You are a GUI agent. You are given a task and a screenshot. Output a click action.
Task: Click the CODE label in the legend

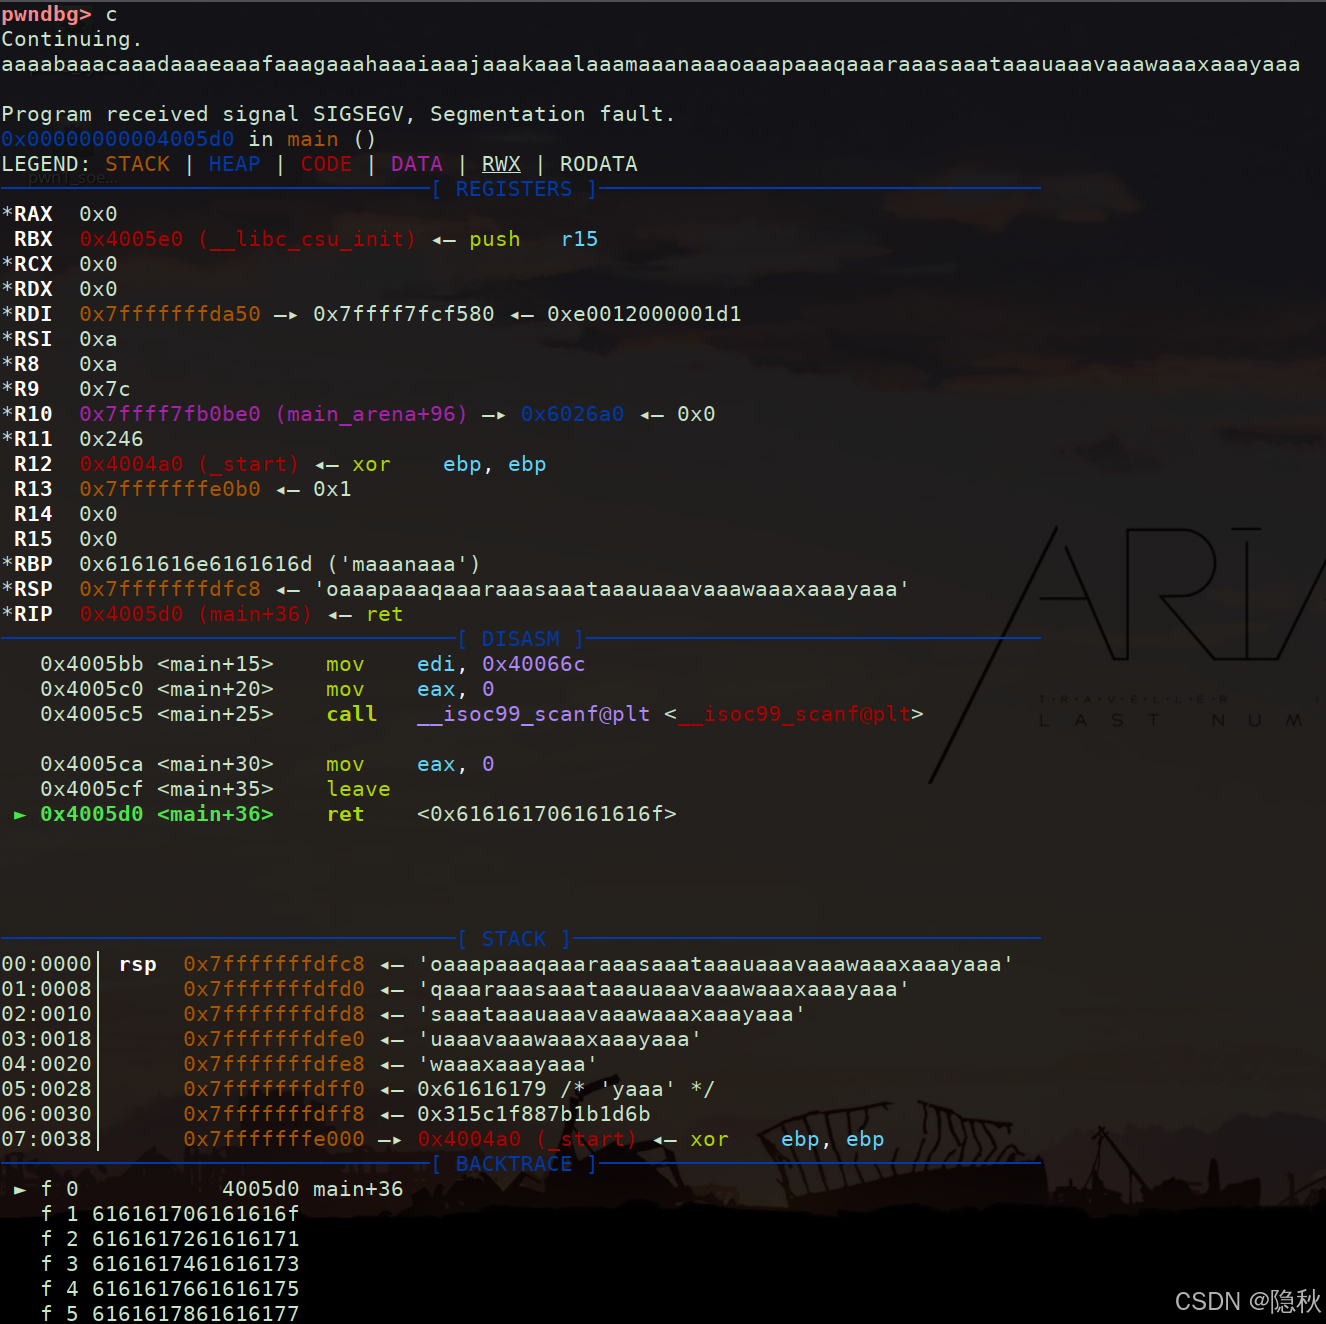tap(326, 164)
